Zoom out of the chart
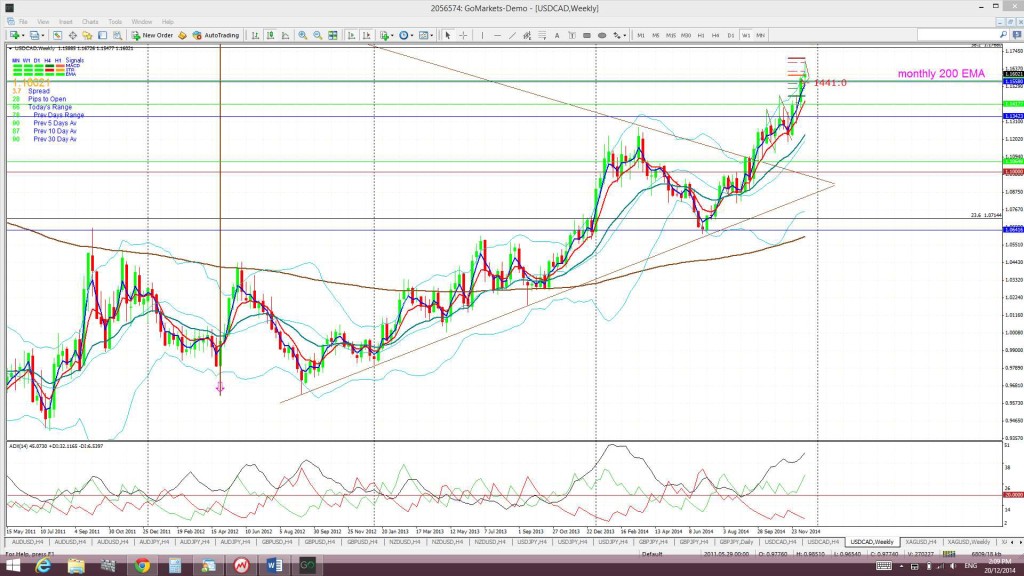 click(318, 35)
